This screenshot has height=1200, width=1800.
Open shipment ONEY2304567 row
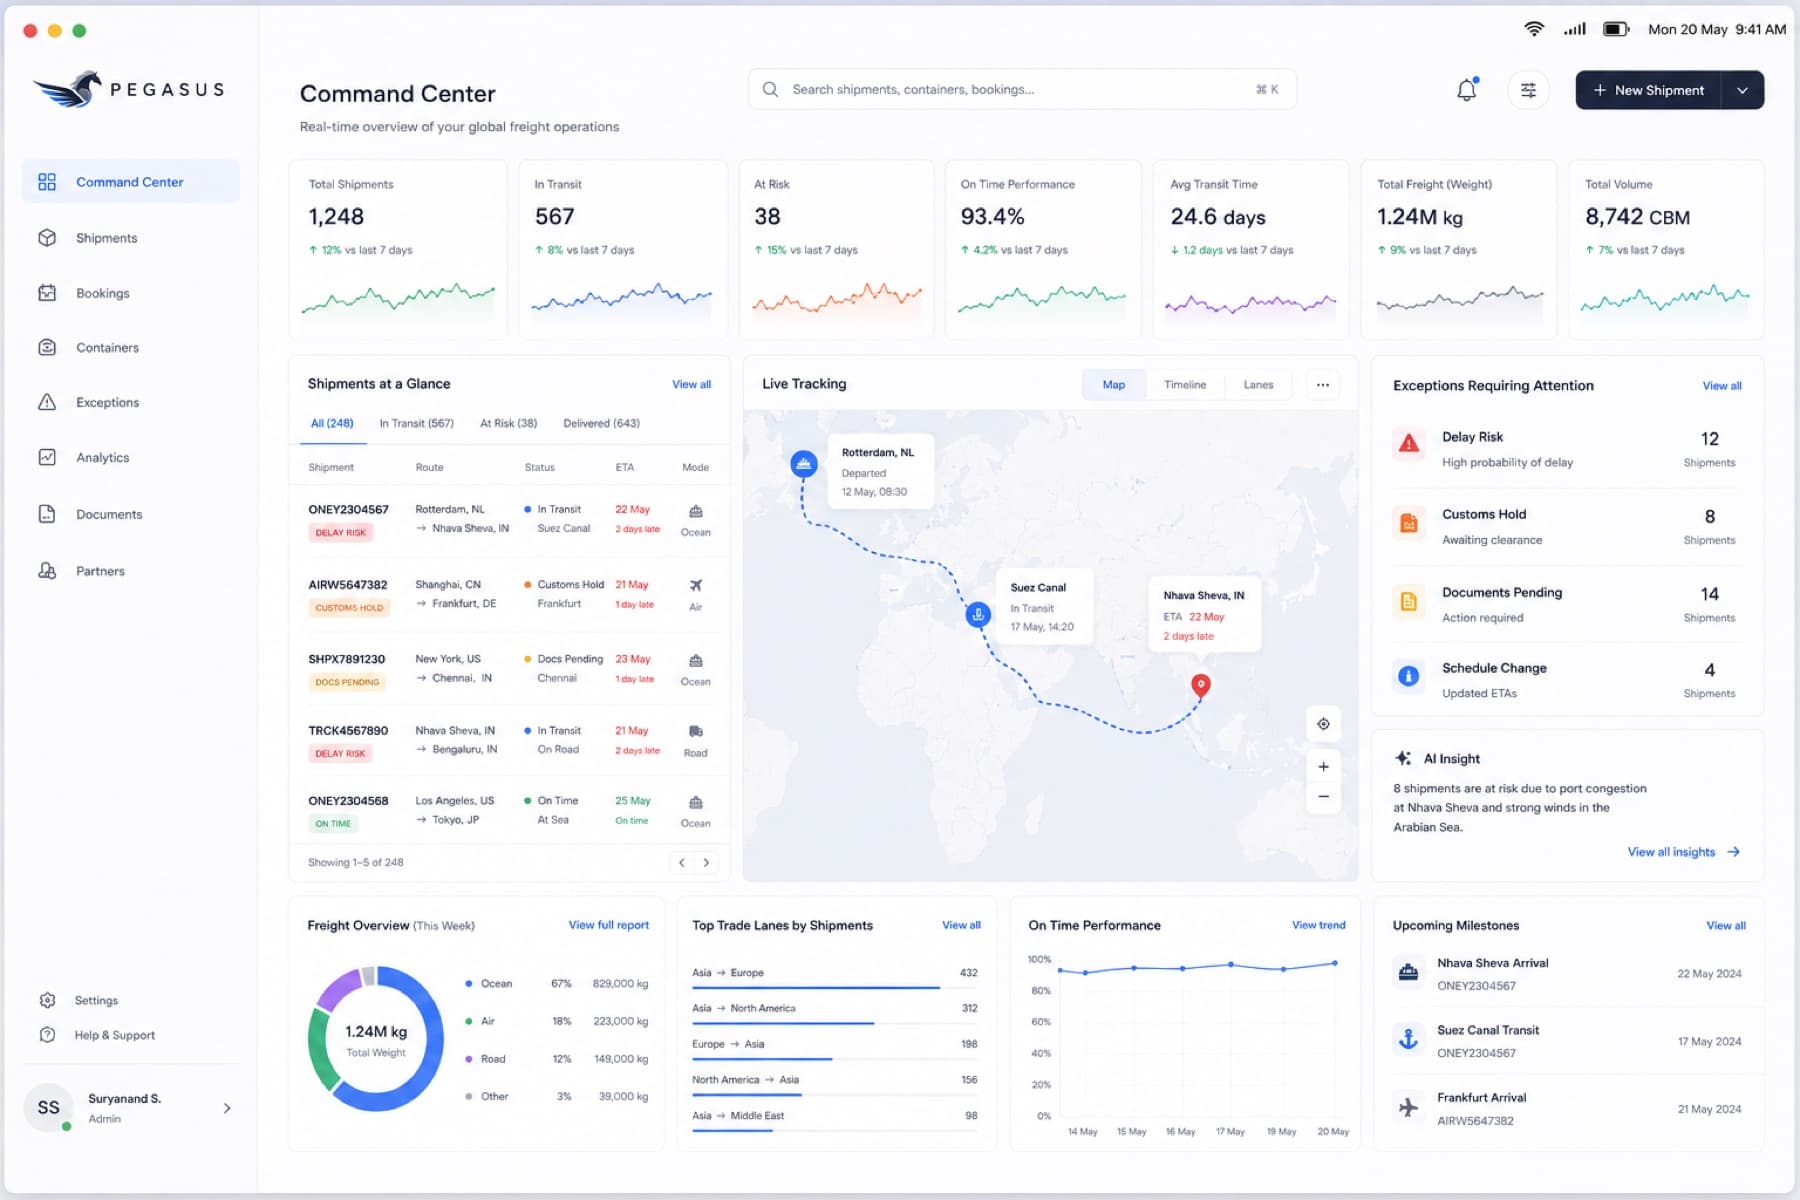(510, 520)
